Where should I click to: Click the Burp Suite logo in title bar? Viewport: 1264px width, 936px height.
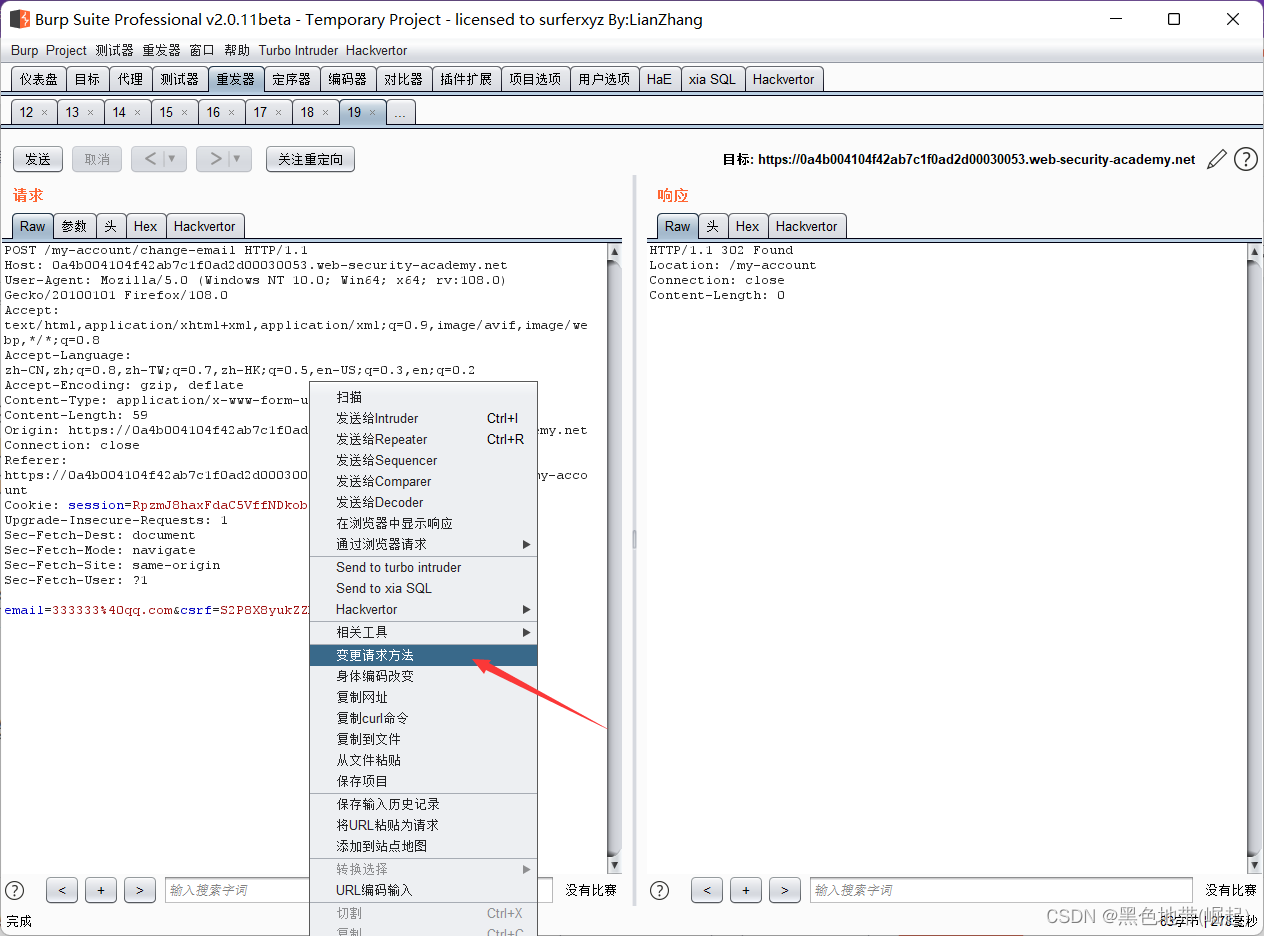19,19
